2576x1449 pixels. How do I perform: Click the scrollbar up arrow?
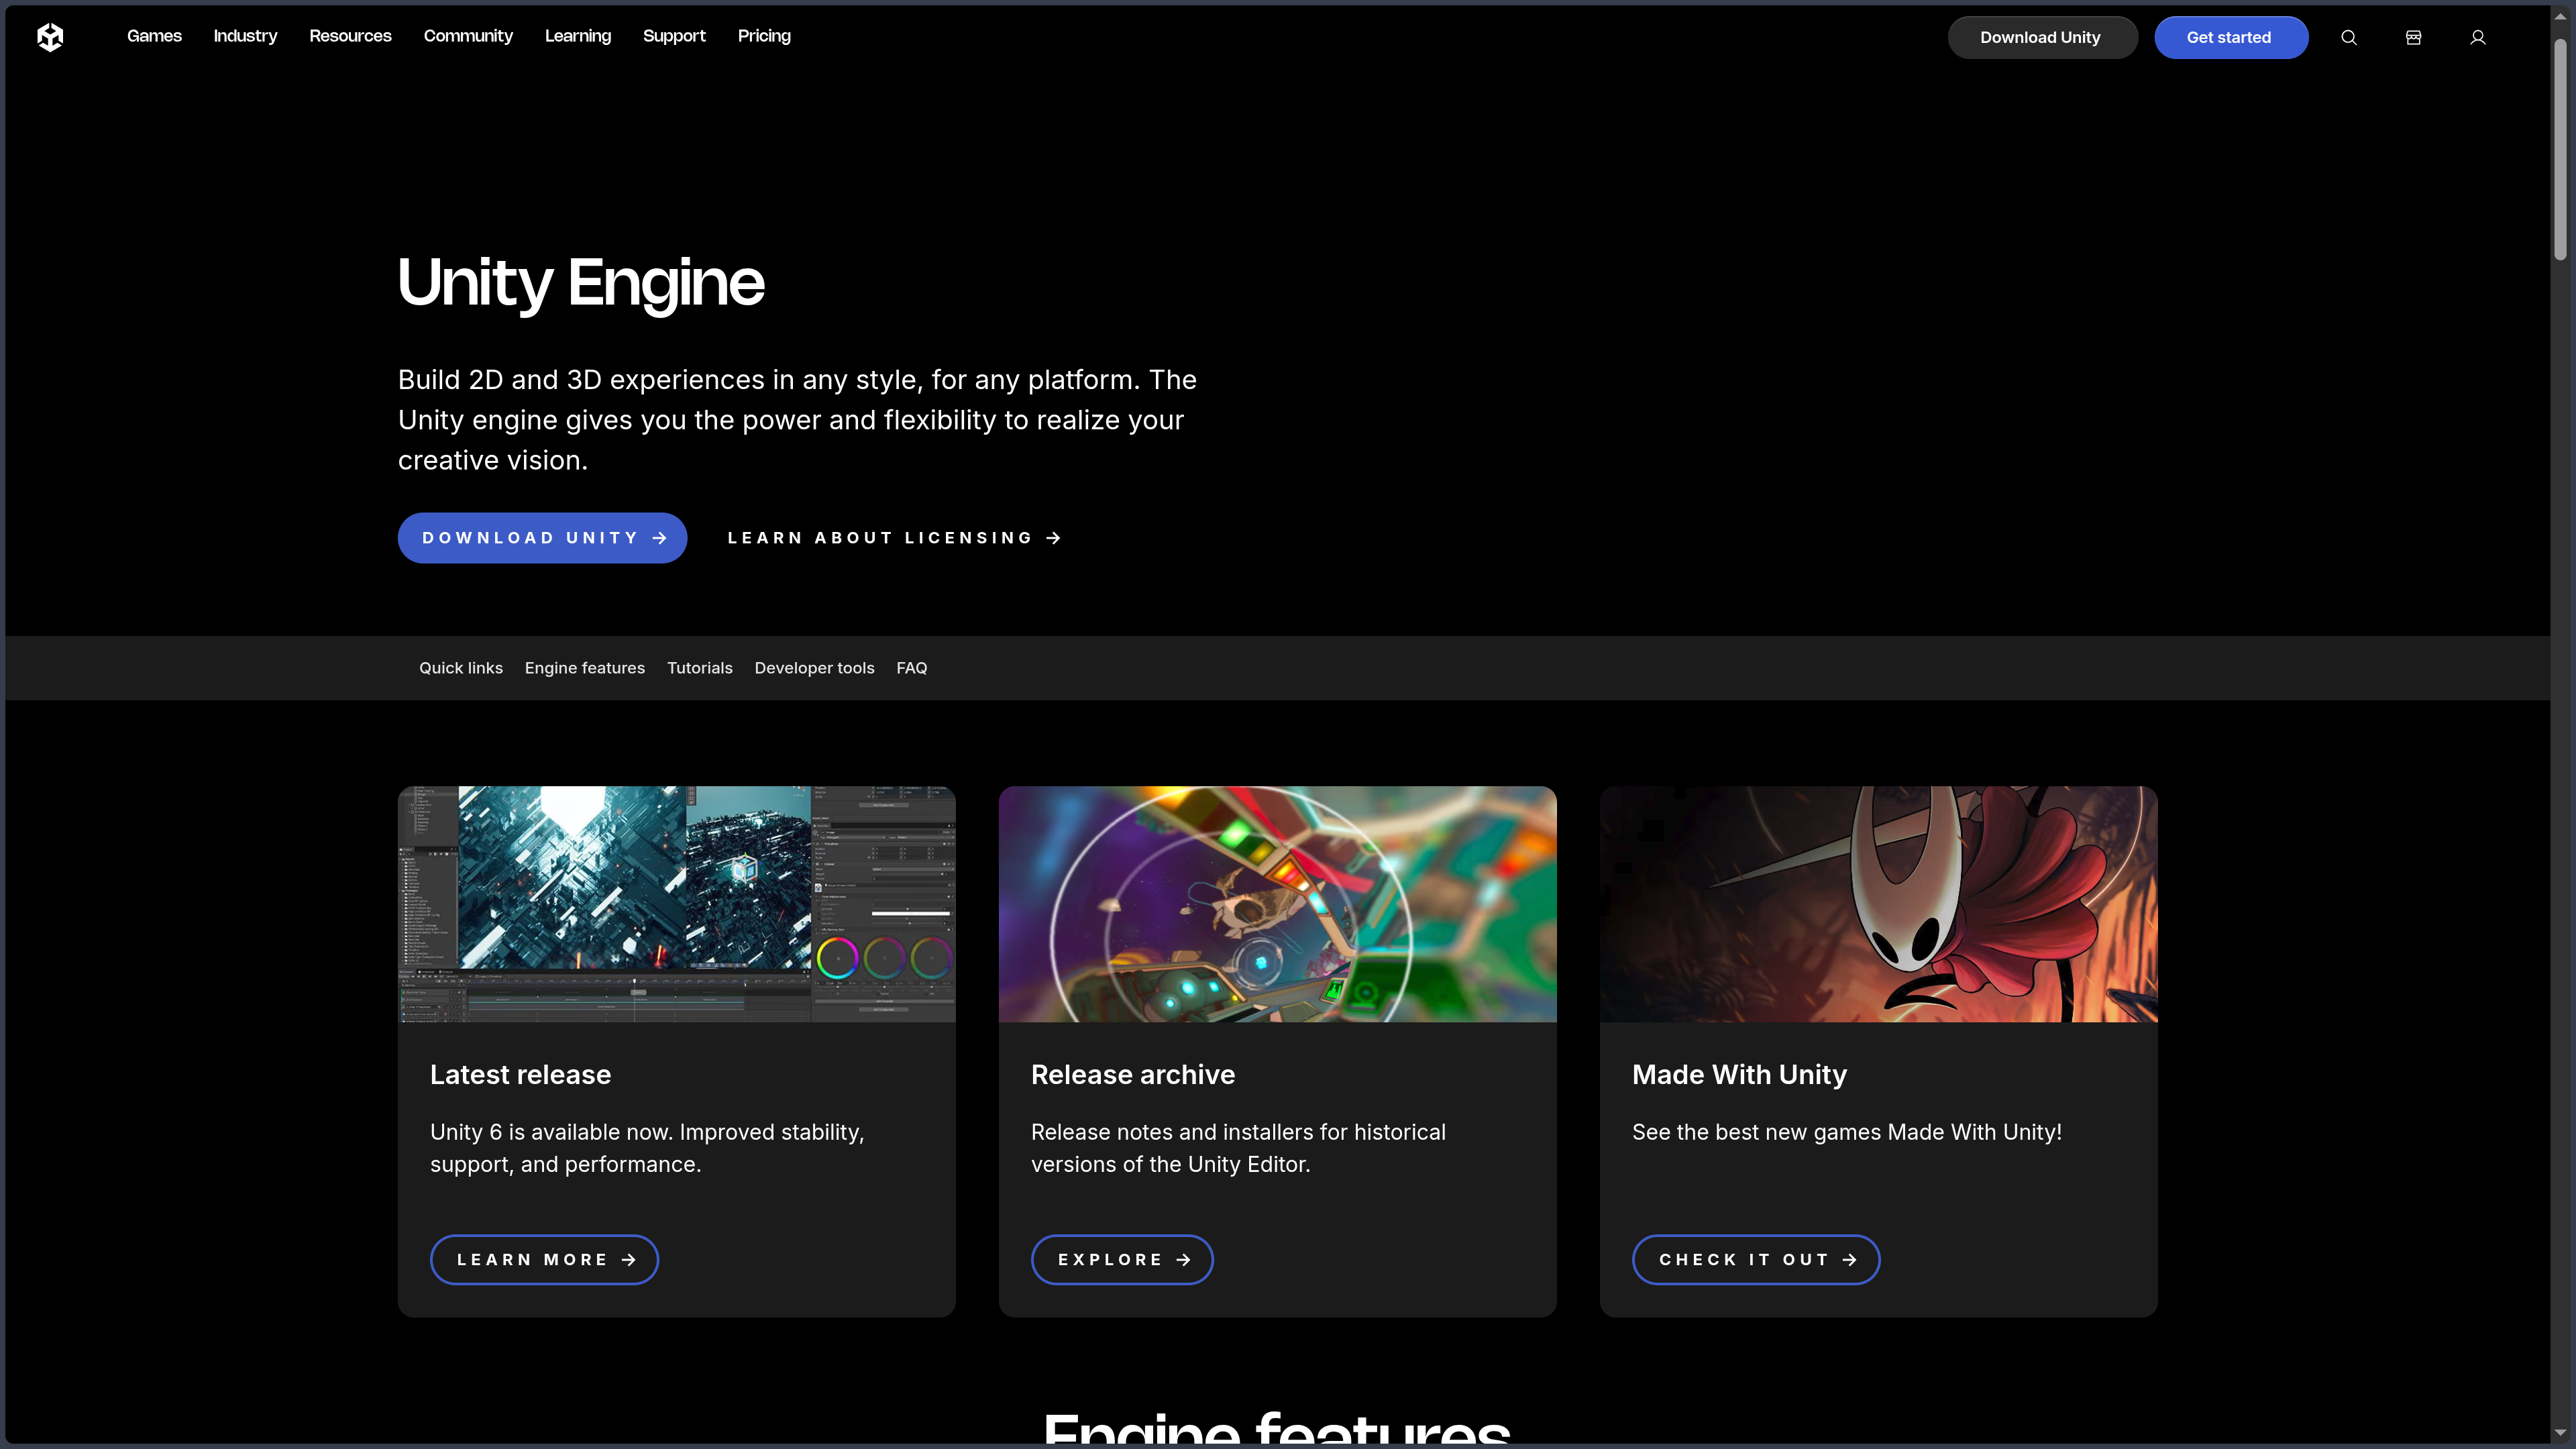(x=2560, y=17)
